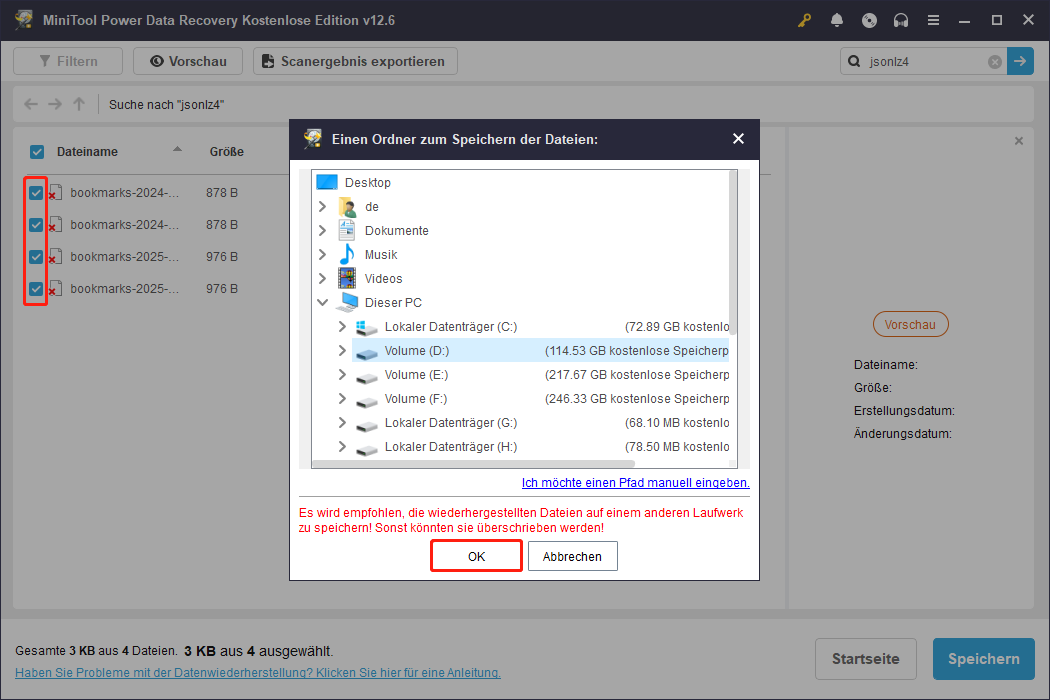Image resolution: width=1050 pixels, height=700 pixels.
Task: Open the hamburger menu in title bar
Action: pos(932,20)
